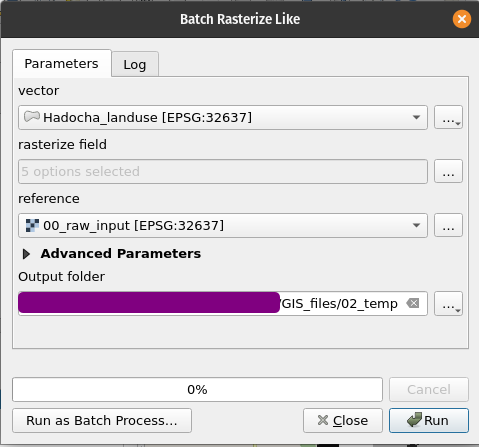
Task: Select the Parameters tab
Action: [x=62, y=63]
